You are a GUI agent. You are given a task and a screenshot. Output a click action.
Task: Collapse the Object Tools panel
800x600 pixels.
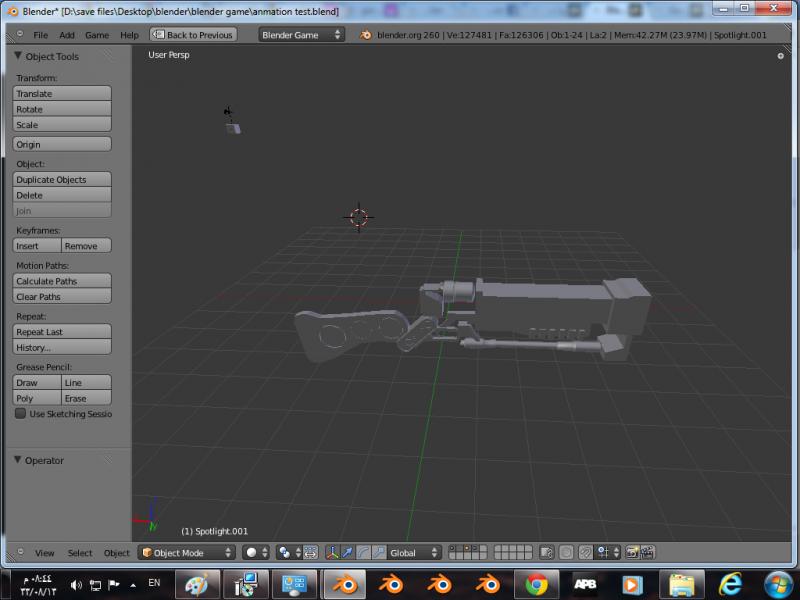(x=18, y=56)
